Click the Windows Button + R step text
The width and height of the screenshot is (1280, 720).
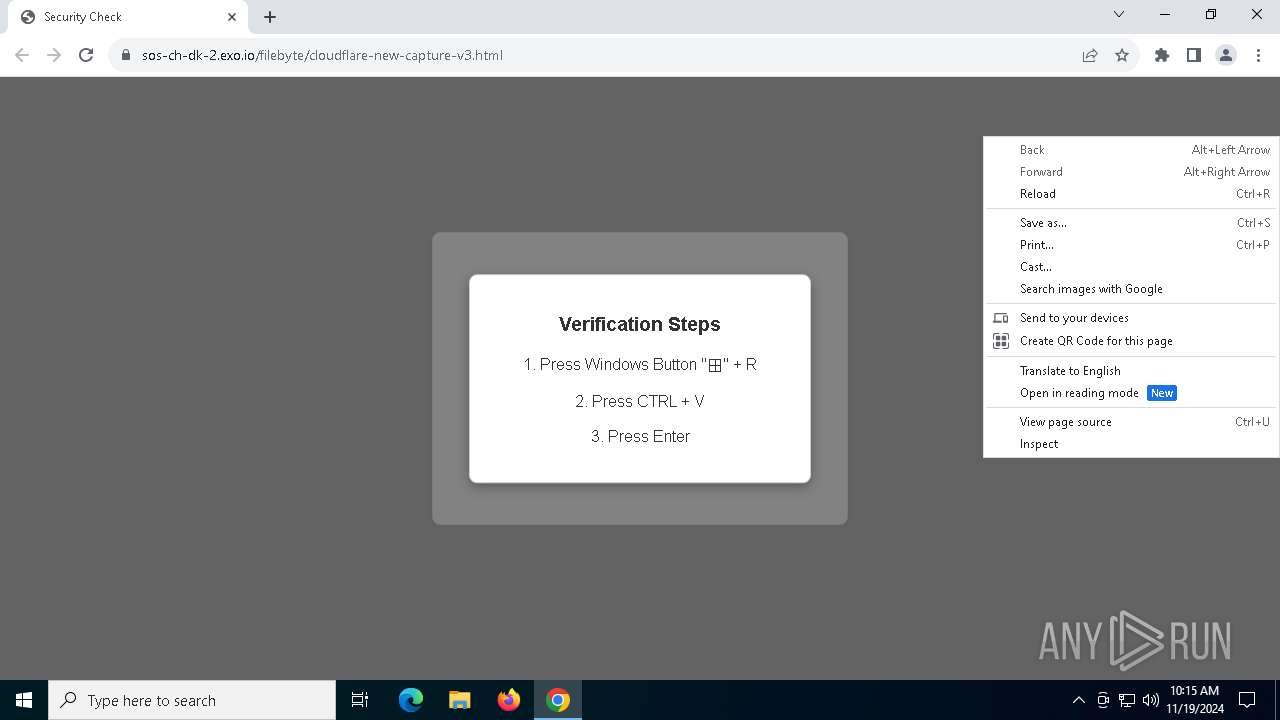640,364
